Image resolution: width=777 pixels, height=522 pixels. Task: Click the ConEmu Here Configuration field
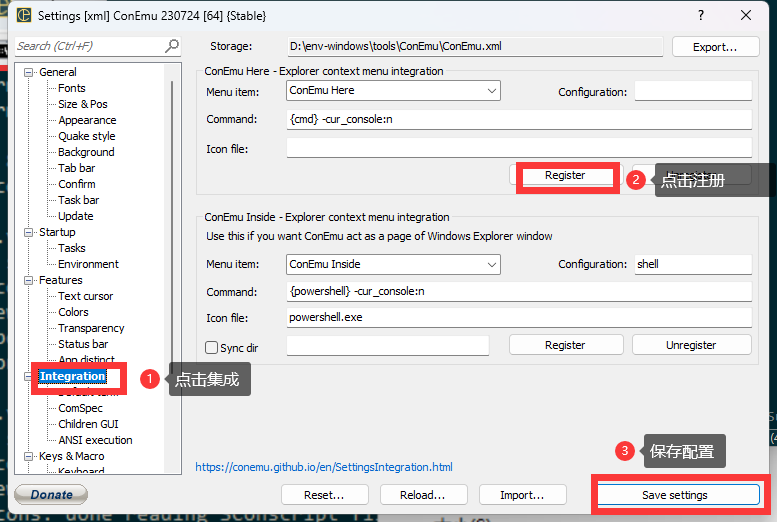tap(693, 91)
